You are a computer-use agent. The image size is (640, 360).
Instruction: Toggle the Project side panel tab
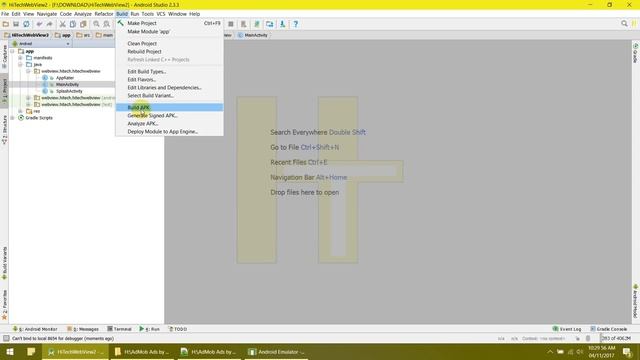pyautogui.click(x=4, y=91)
